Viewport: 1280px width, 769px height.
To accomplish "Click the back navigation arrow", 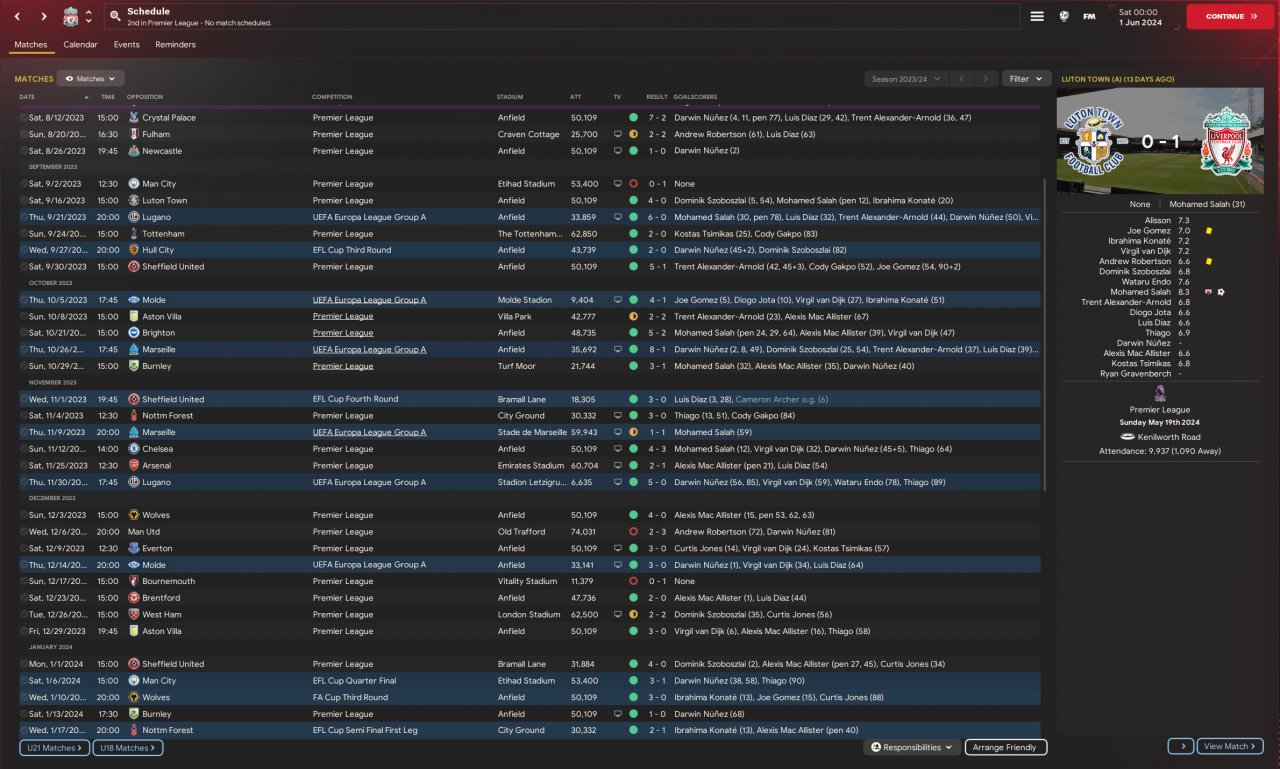I will 17,16.
